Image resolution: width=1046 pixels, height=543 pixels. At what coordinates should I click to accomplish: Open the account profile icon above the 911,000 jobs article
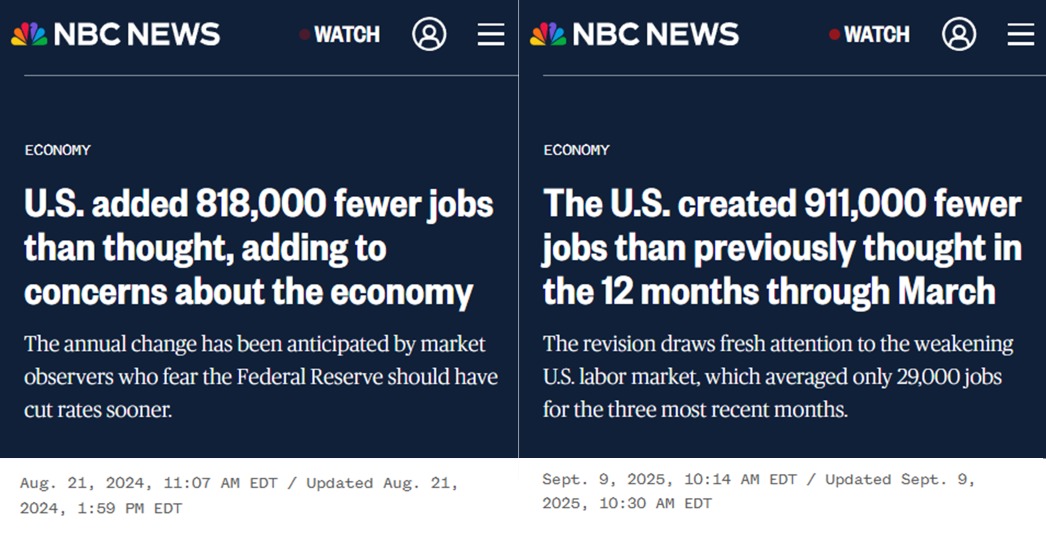point(959,34)
